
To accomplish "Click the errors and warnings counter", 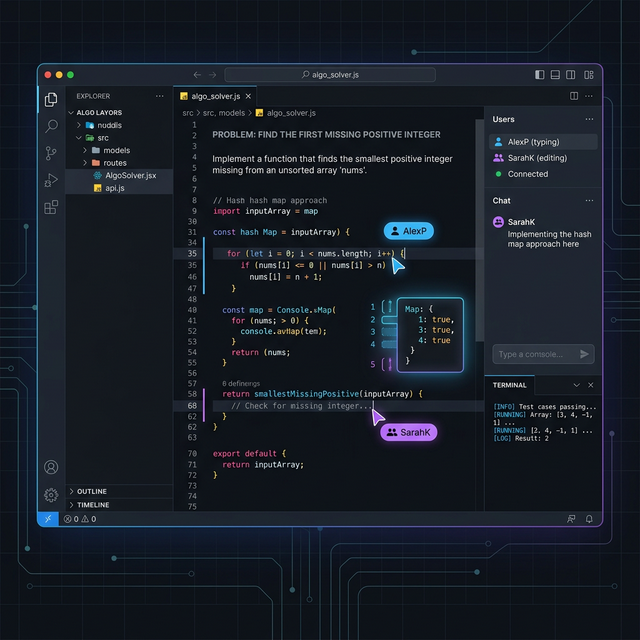I will [x=80, y=519].
